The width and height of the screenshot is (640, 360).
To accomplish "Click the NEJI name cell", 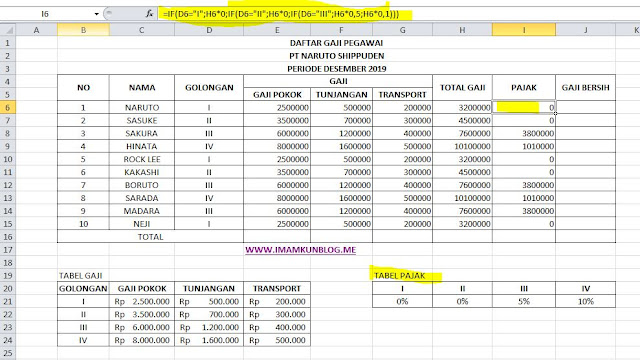I will [x=142, y=224].
